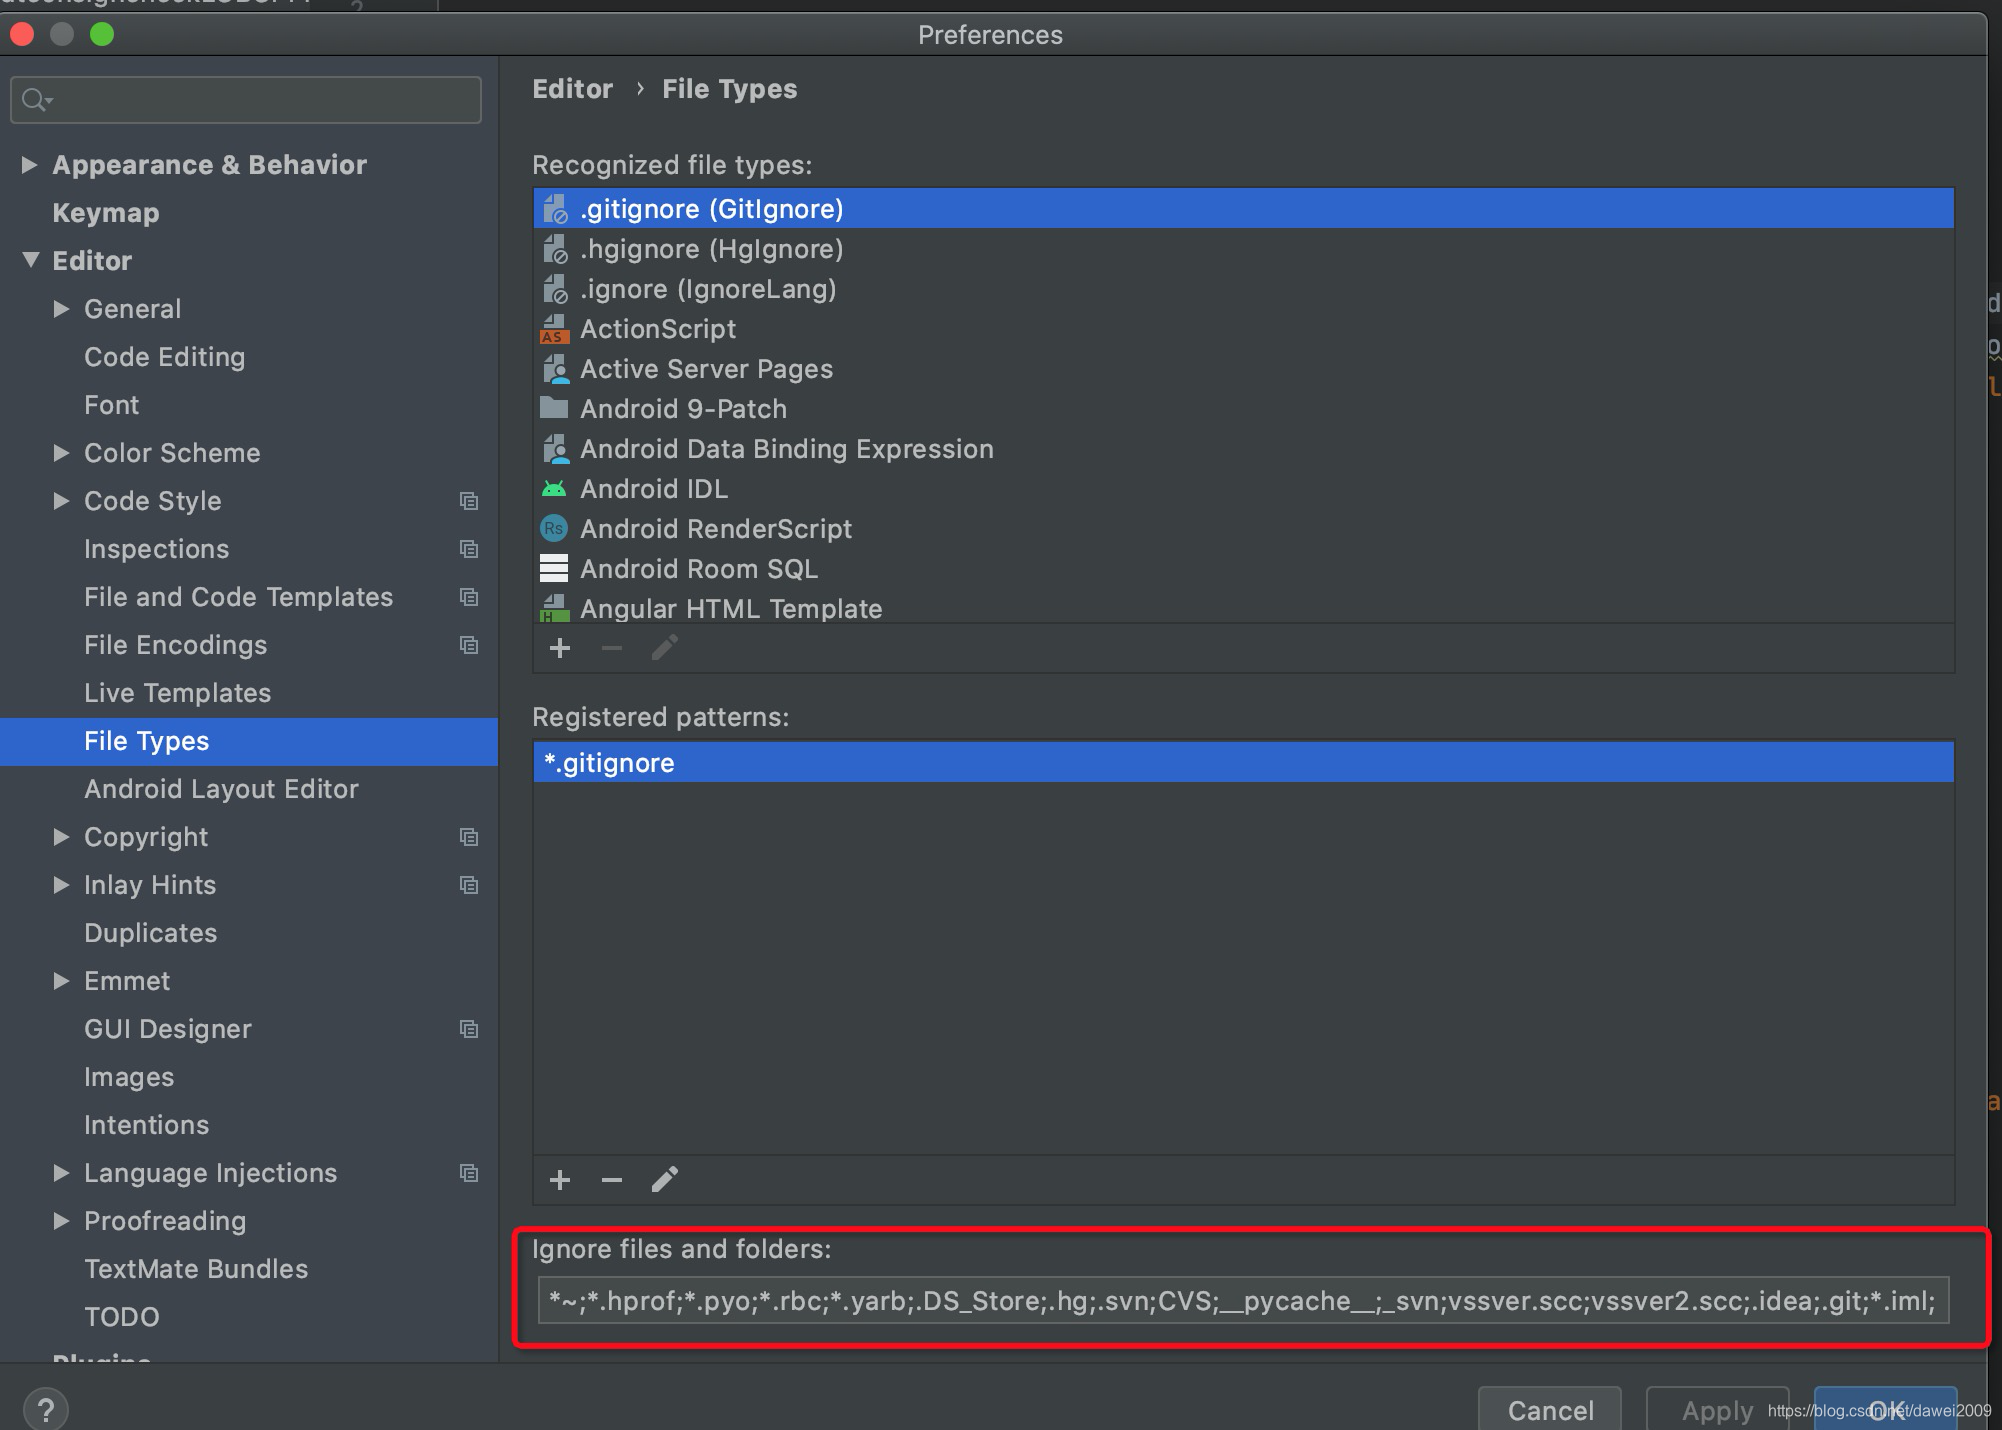The width and height of the screenshot is (2002, 1430).
Task: Select .hgignore (HgIgnore) file type
Action: pos(711,249)
